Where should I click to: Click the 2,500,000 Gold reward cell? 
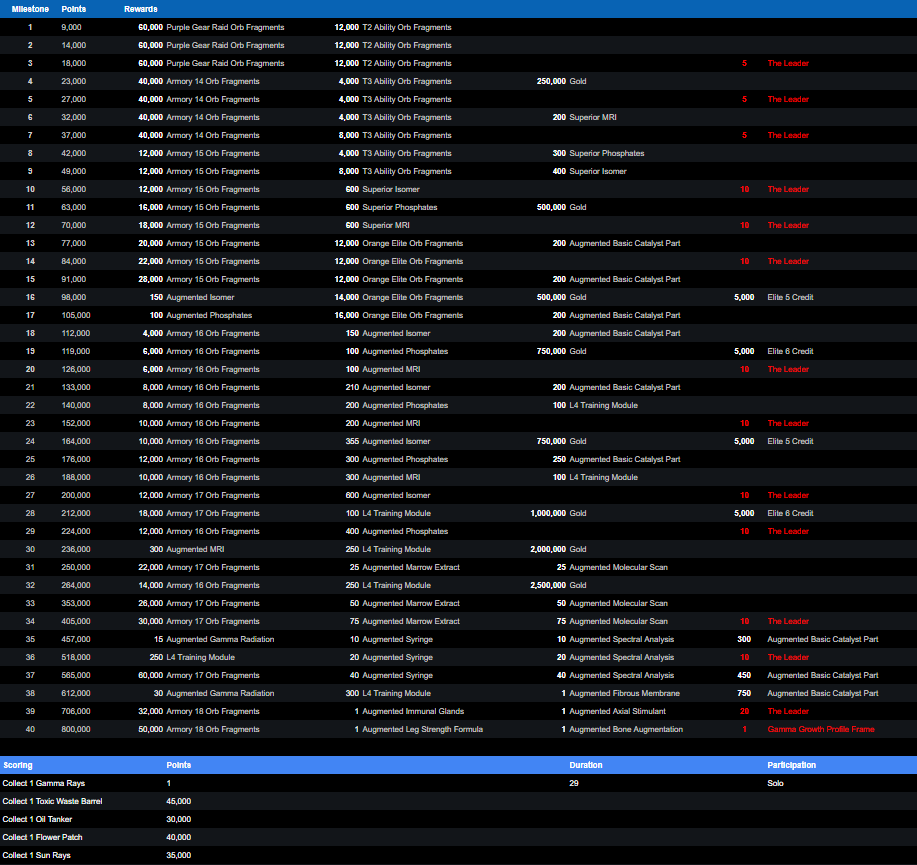[558, 586]
